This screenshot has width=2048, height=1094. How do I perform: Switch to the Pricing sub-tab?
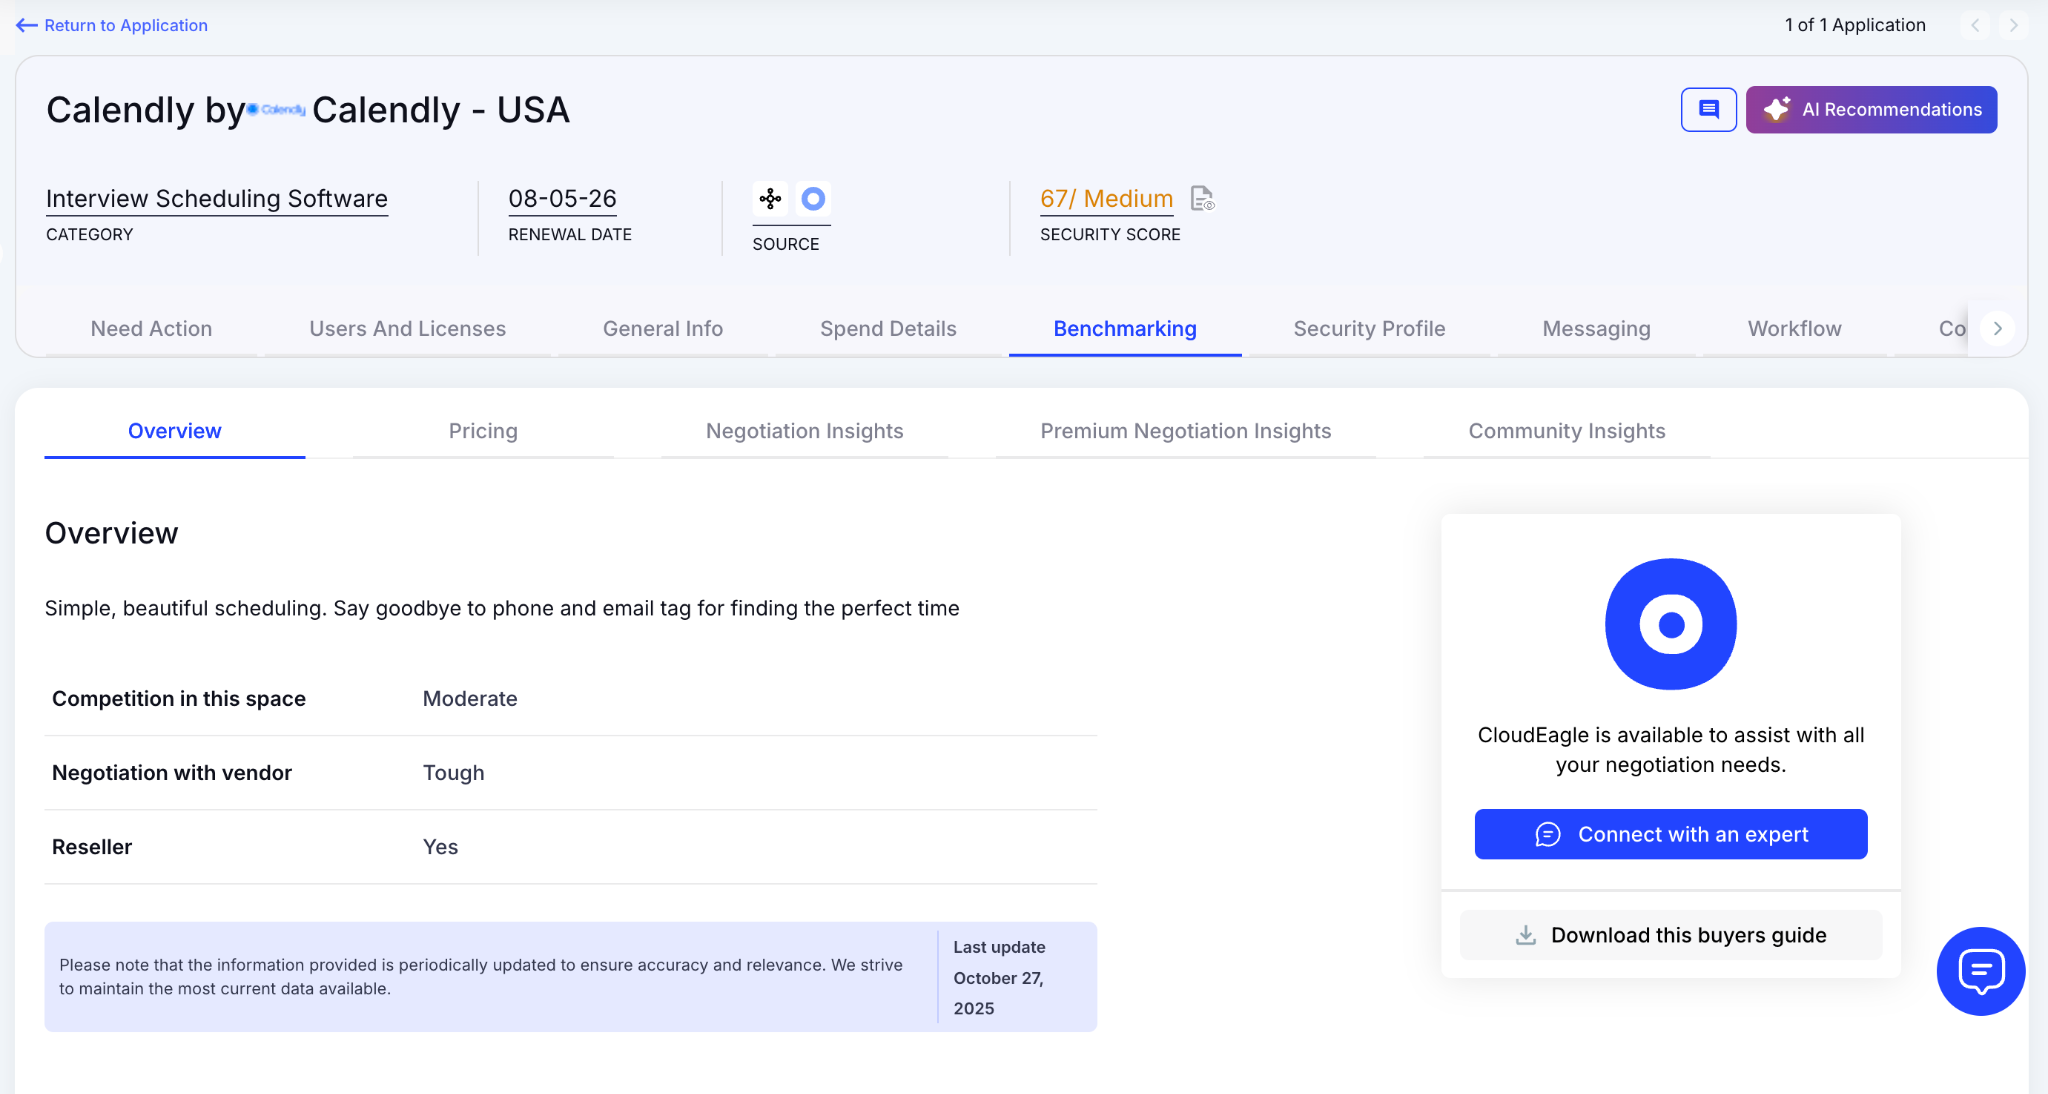pyautogui.click(x=483, y=431)
